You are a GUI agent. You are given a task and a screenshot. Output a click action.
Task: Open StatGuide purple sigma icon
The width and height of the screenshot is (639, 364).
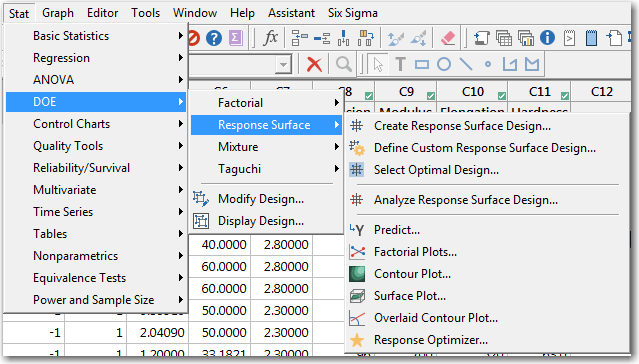236,38
